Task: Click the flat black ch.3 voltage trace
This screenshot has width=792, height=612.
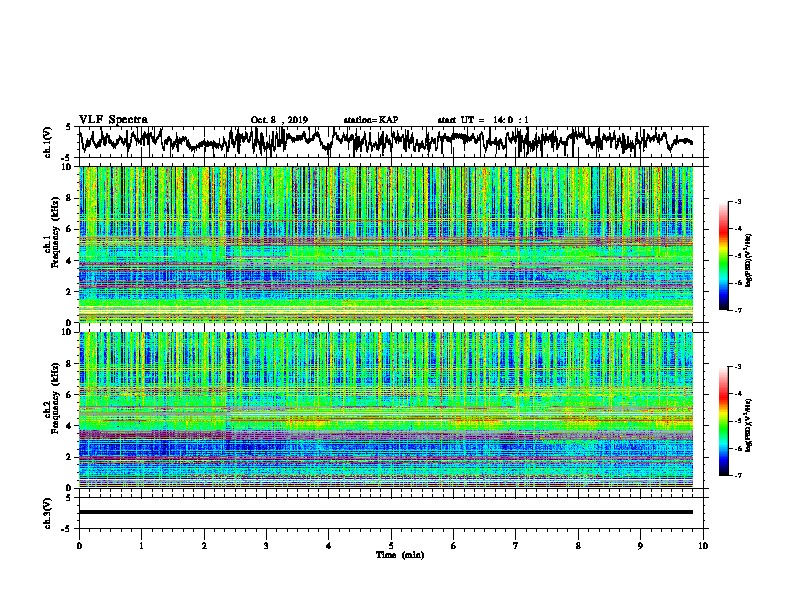Action: [x=386, y=512]
